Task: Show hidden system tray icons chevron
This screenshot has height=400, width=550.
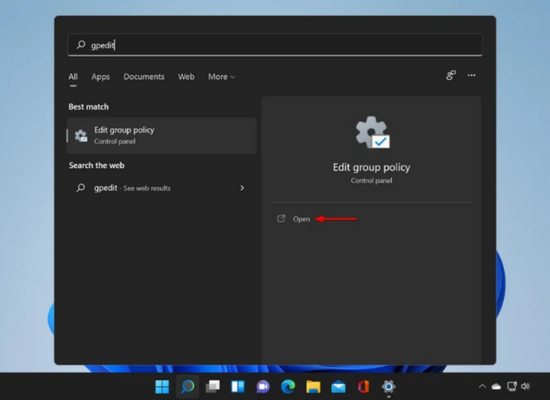Action: coord(482,386)
